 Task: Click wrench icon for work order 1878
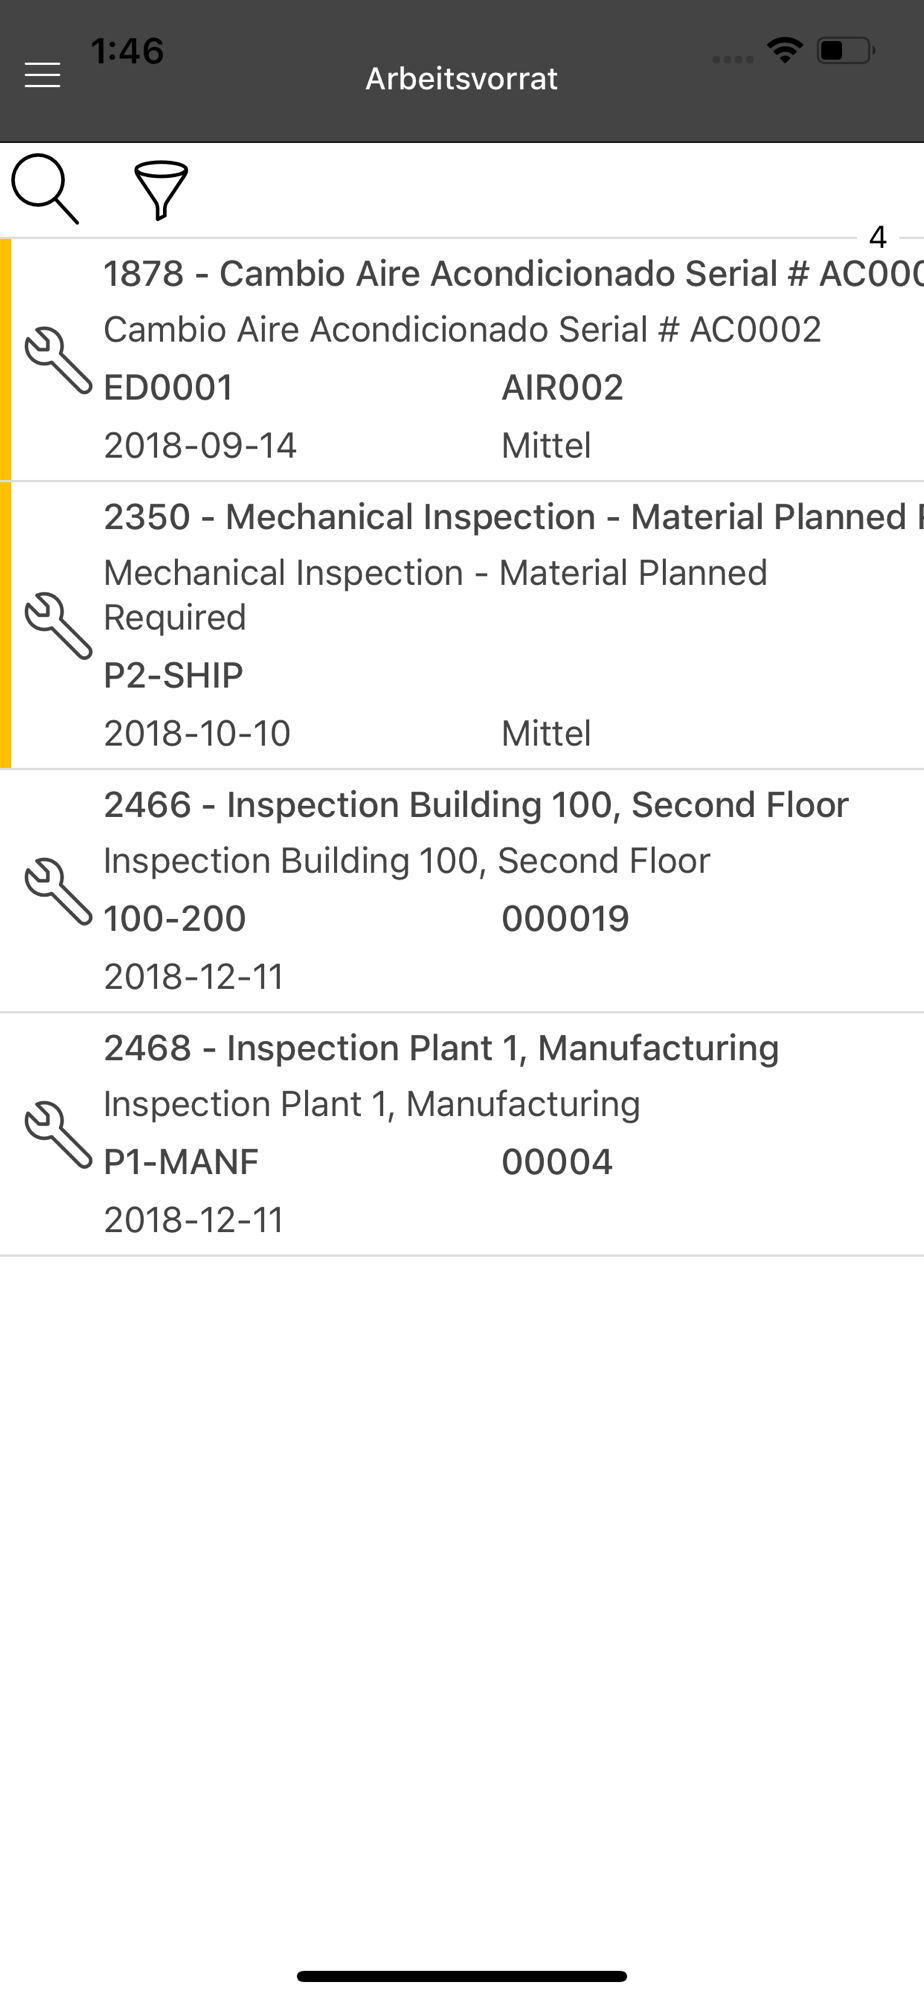[x=58, y=360]
